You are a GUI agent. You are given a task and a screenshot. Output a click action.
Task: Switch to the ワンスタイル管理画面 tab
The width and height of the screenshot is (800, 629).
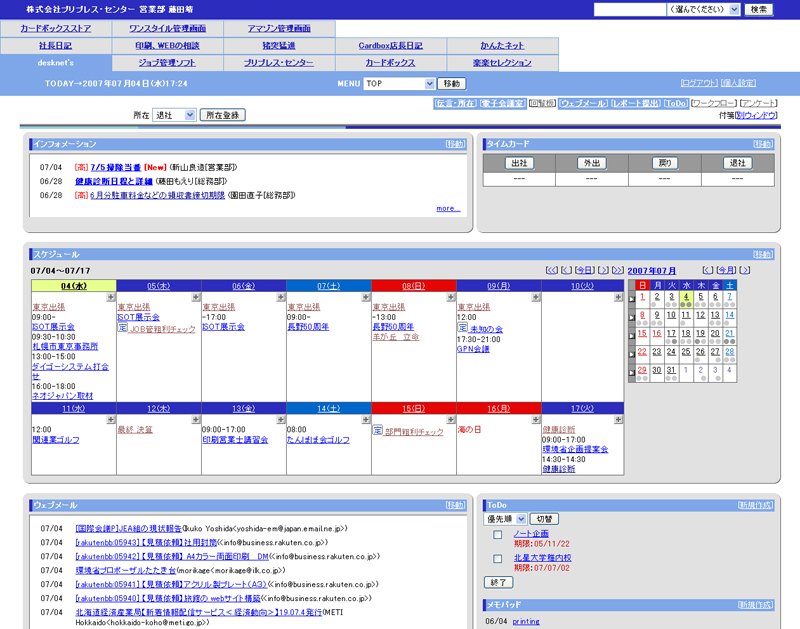167,29
